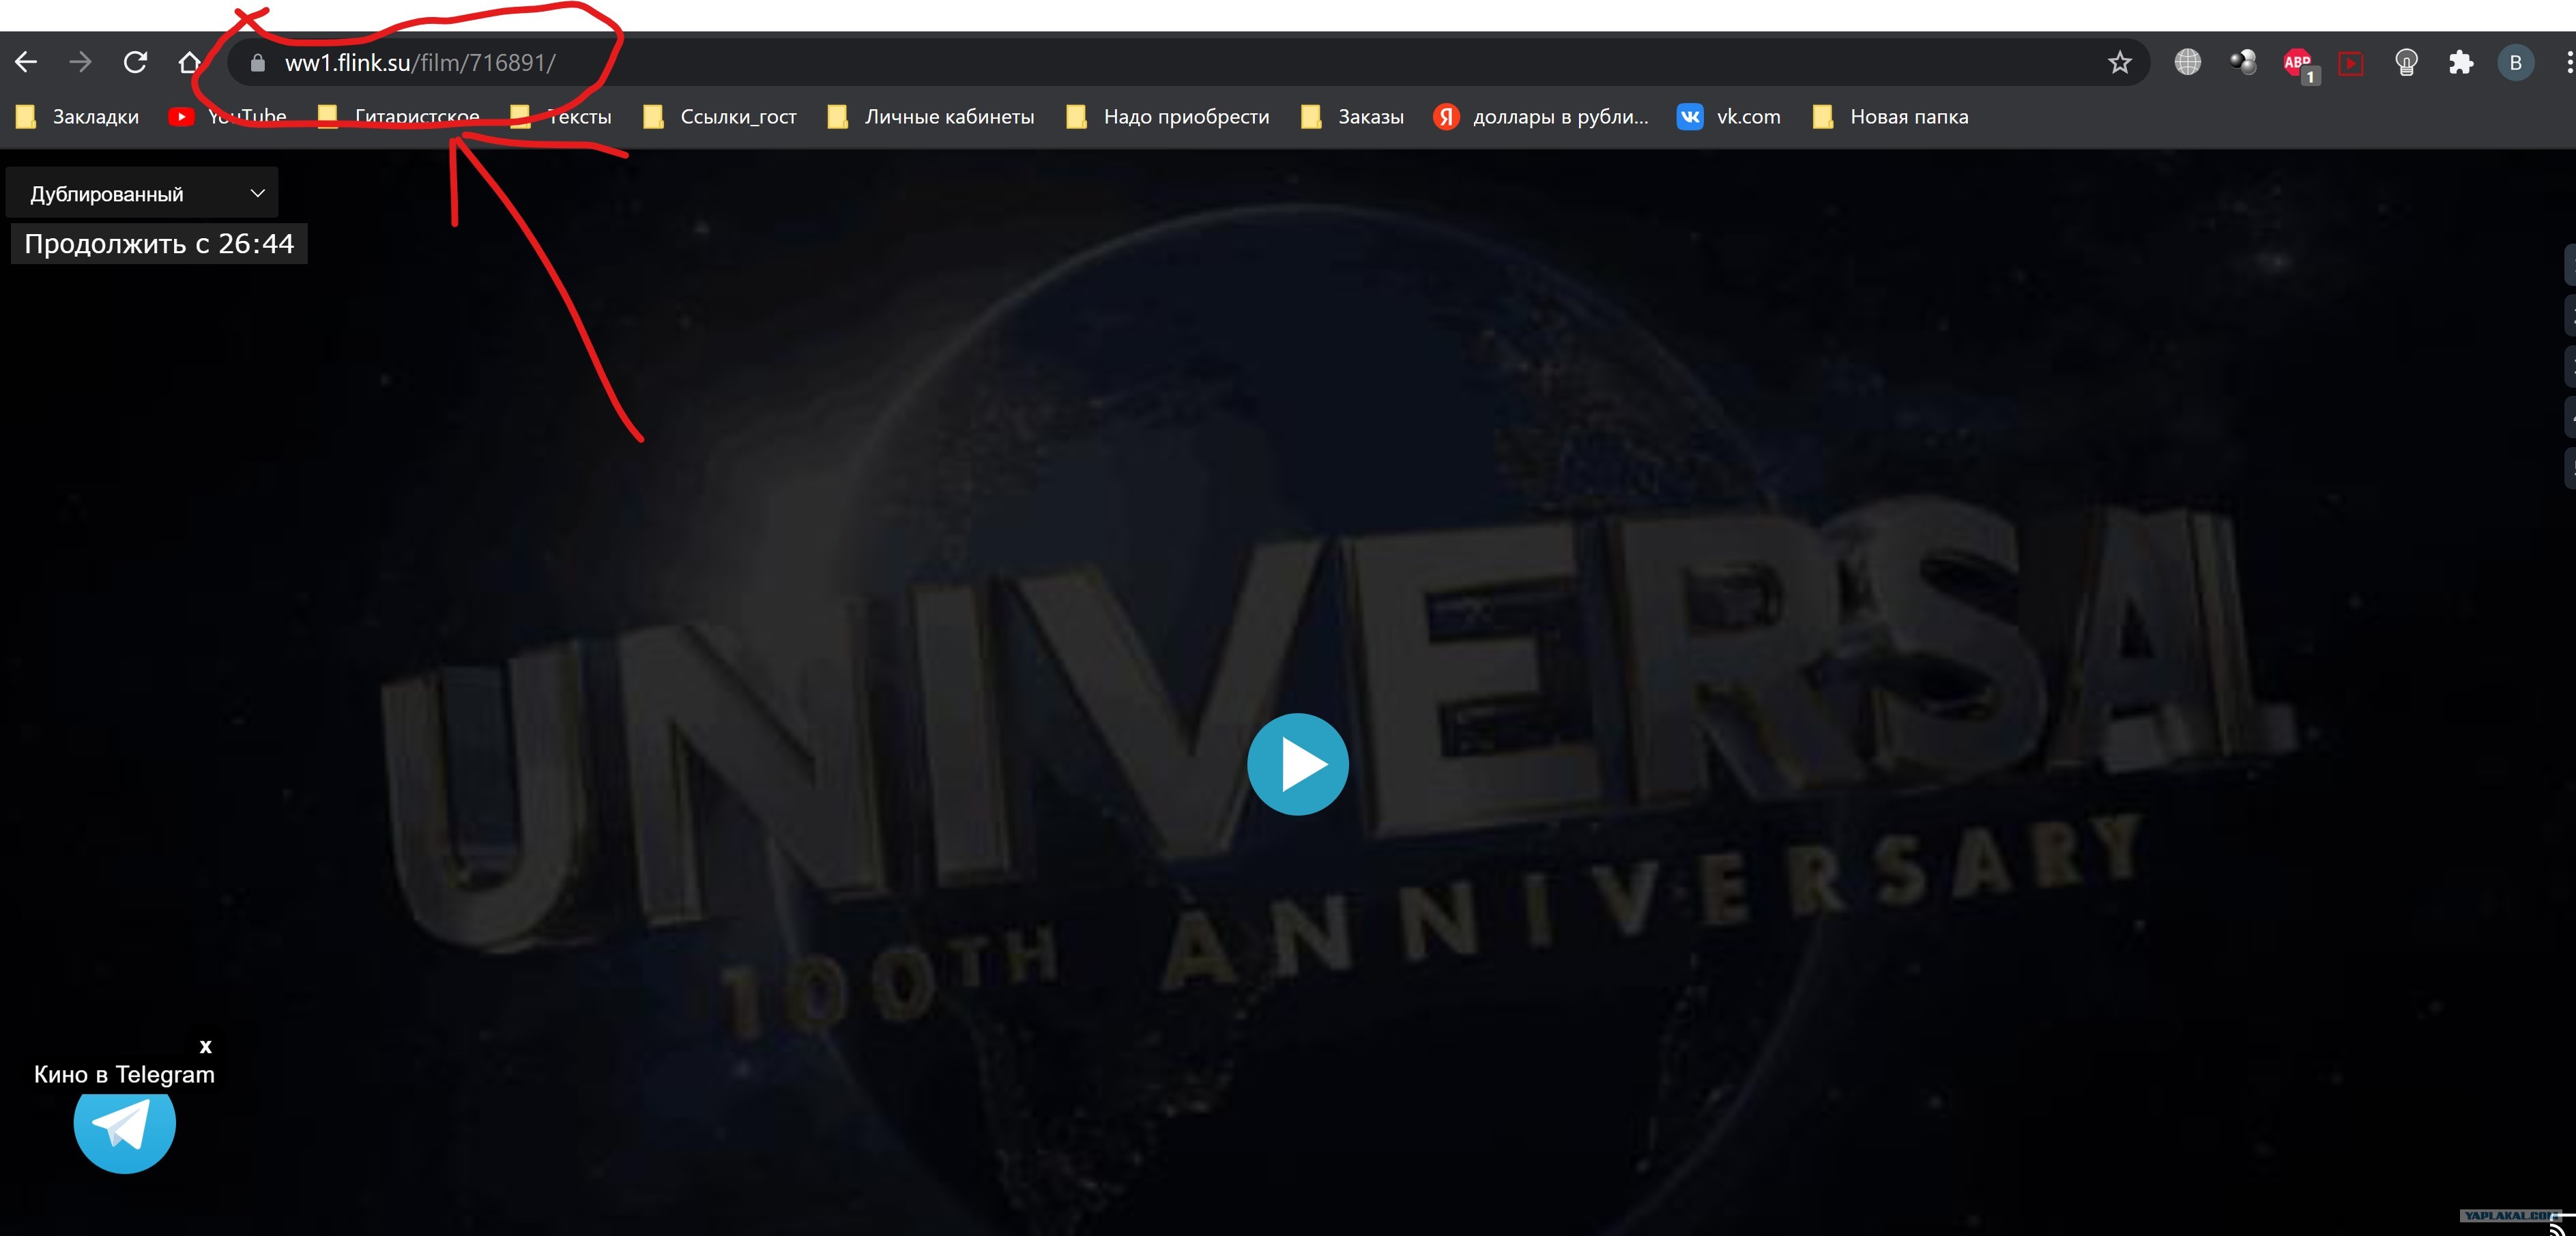Open the Закладки bookmarks folder
The image size is (2576, 1236).
pos(77,117)
